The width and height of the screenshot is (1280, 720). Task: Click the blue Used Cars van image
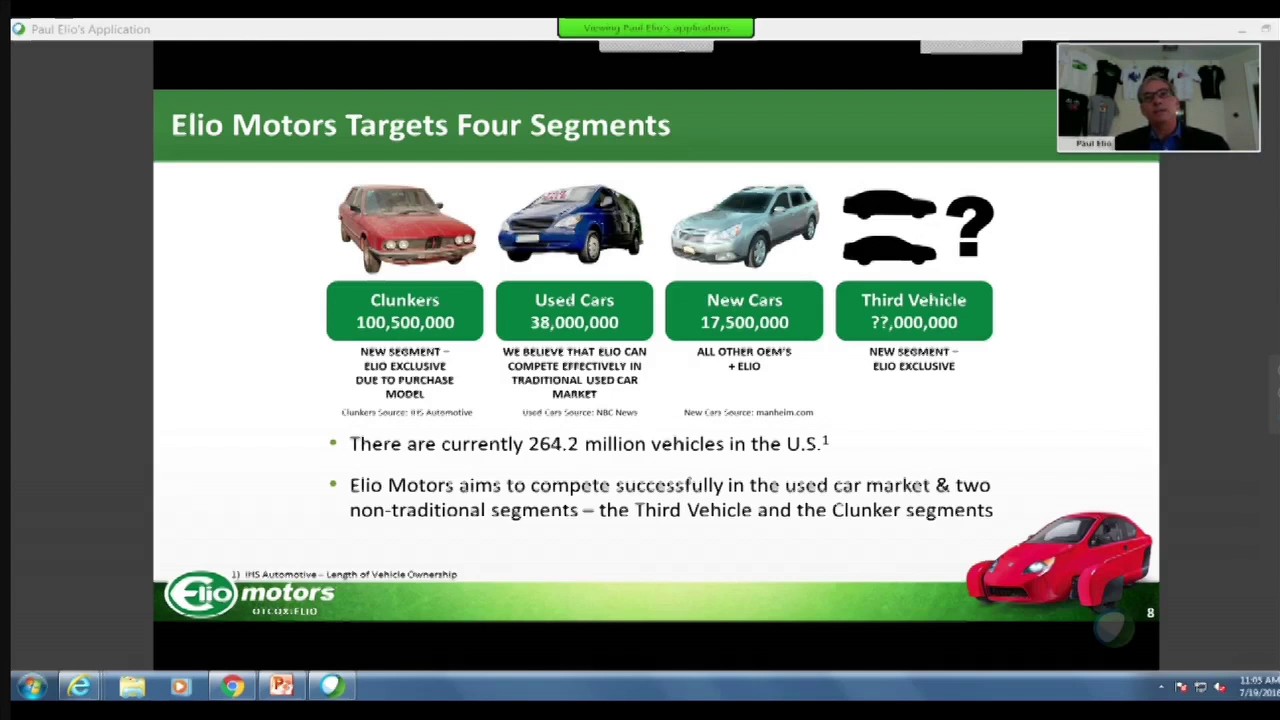click(x=571, y=225)
